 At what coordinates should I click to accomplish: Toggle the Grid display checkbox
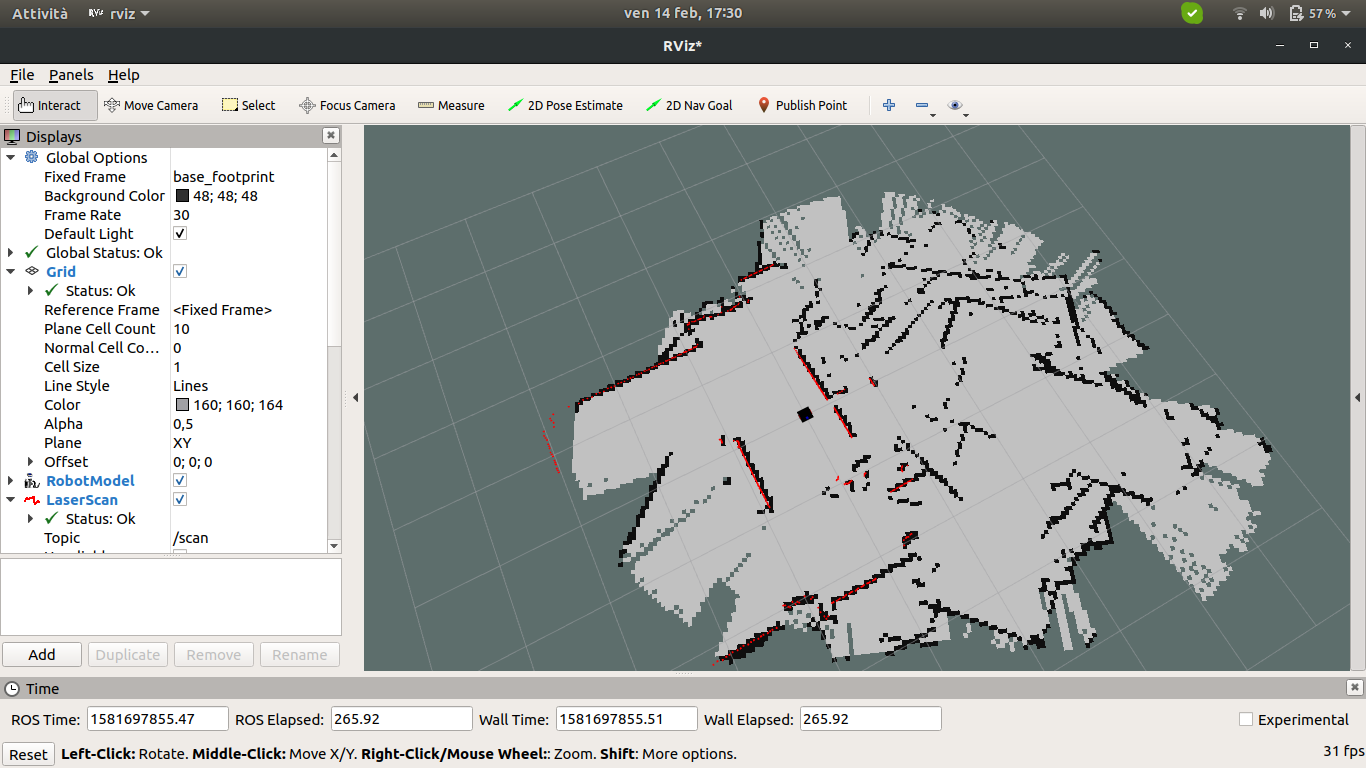click(180, 271)
